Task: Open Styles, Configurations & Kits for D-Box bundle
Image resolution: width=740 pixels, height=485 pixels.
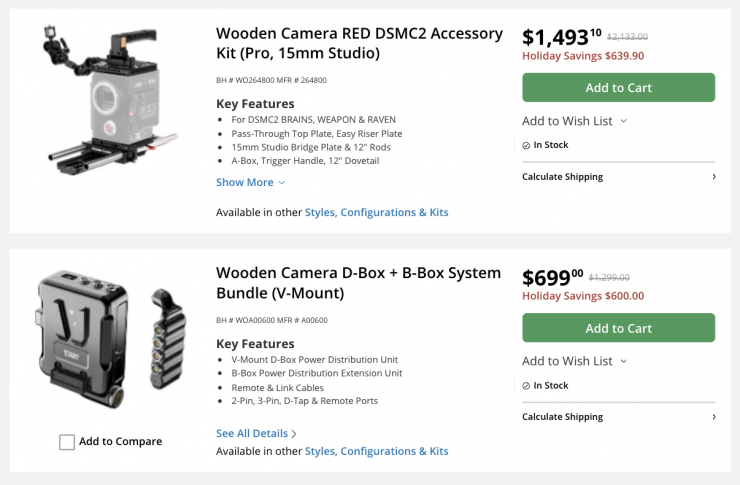Action: (x=376, y=451)
